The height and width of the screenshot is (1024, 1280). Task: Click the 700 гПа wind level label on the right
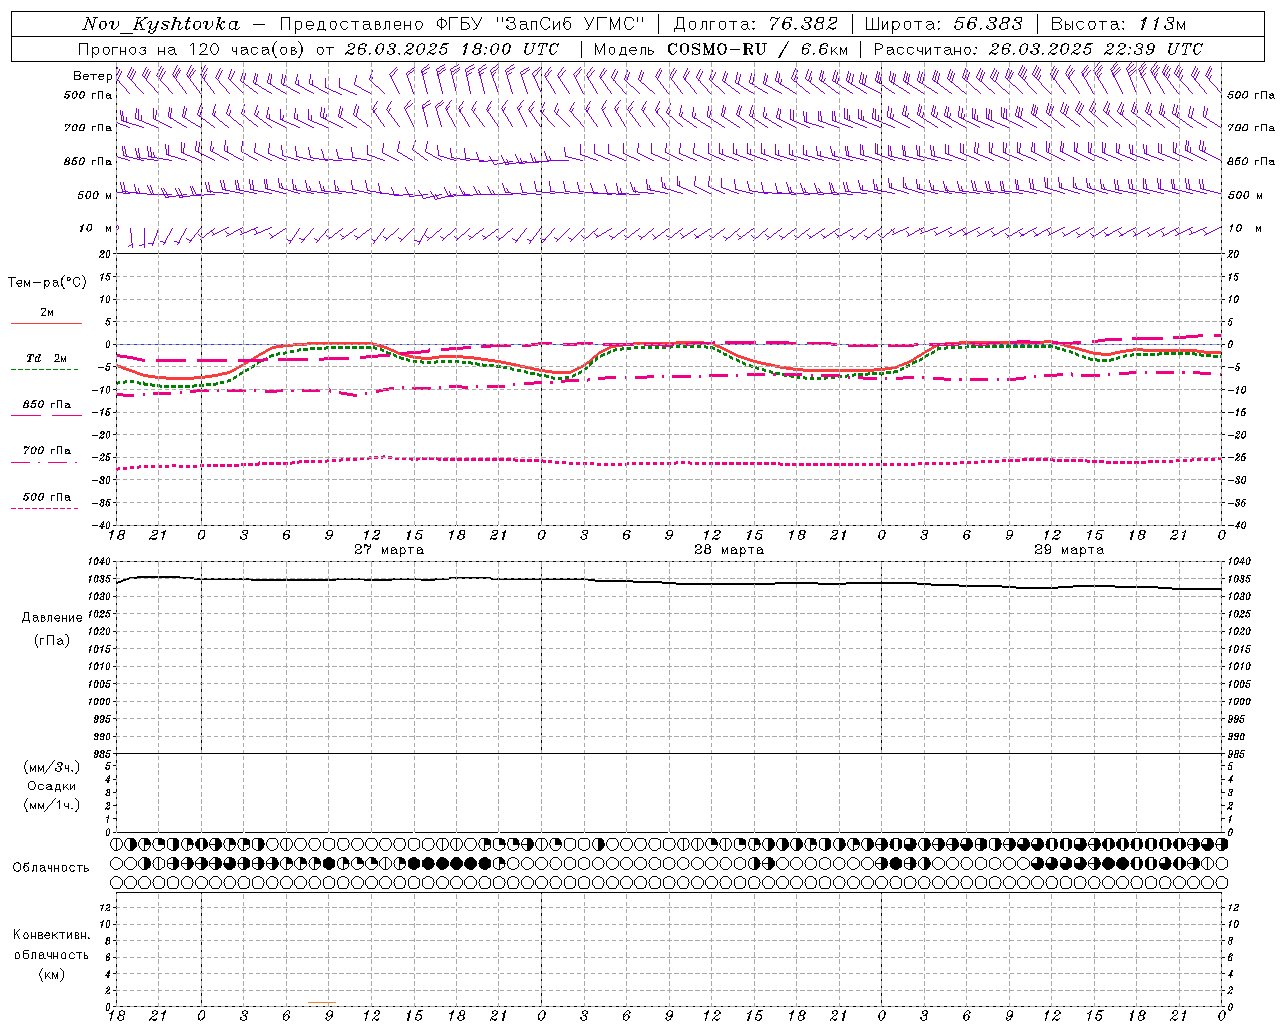click(x=1251, y=128)
